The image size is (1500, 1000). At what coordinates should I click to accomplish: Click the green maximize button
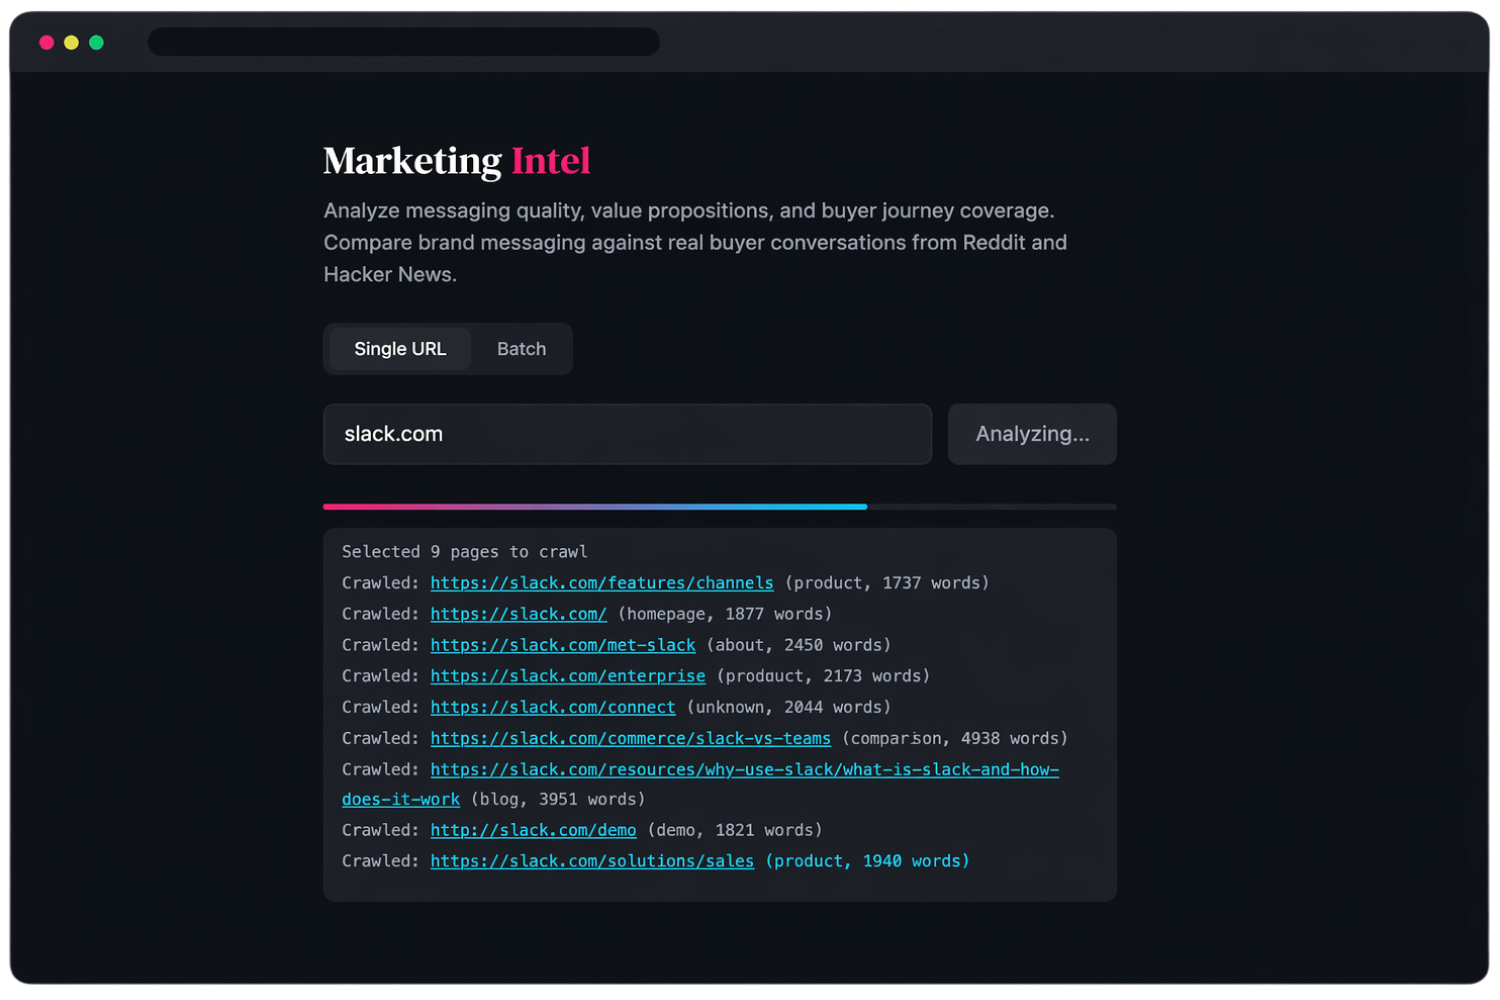95,42
